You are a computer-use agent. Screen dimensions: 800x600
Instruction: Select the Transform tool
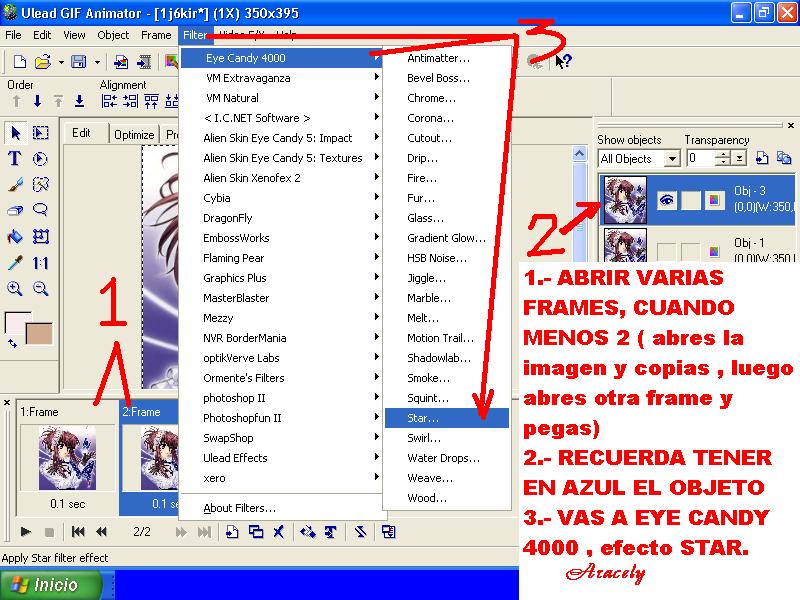pyautogui.click(x=40, y=236)
